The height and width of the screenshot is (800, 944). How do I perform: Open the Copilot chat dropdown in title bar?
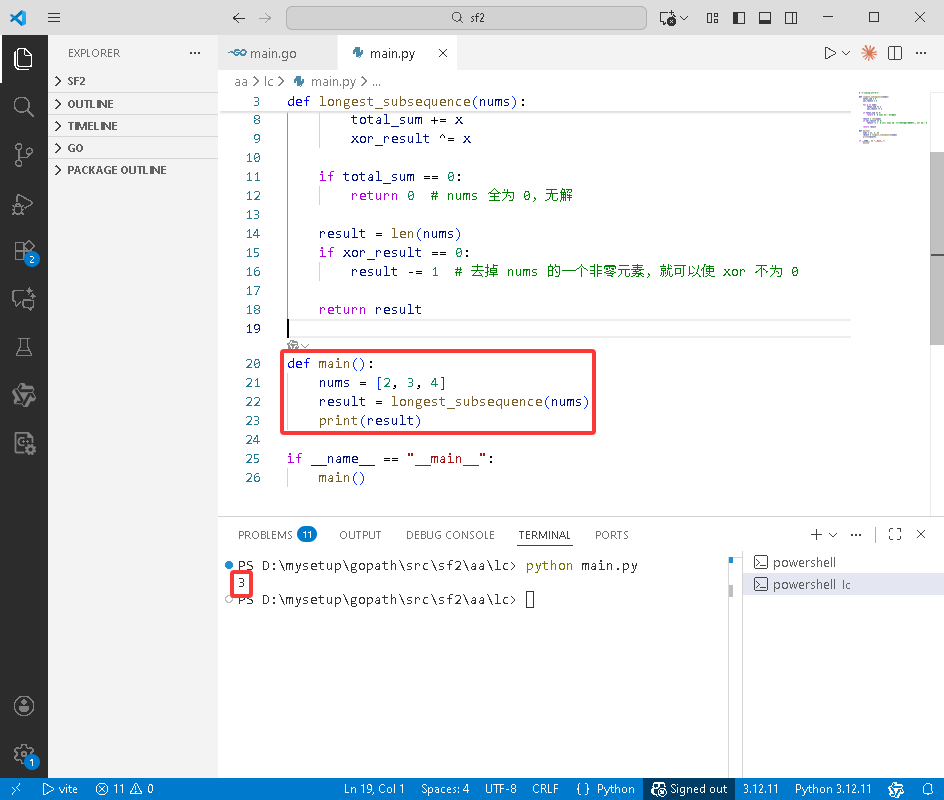click(x=684, y=18)
